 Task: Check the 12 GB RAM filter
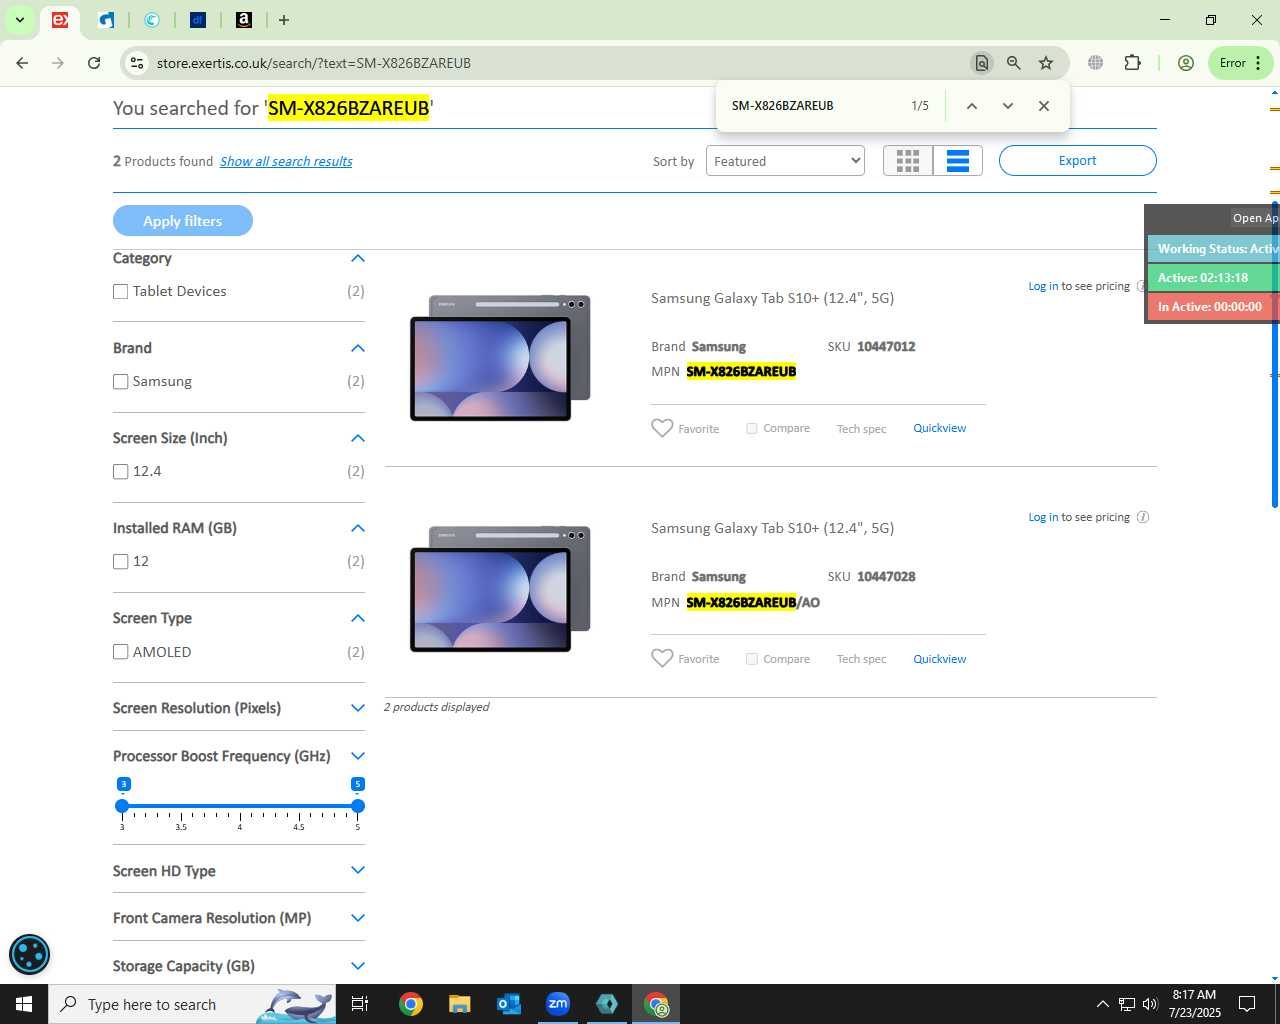pos(121,562)
